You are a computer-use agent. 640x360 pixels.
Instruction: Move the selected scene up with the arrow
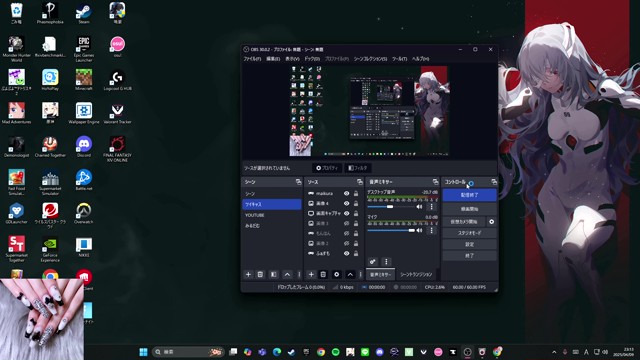[x=287, y=274]
